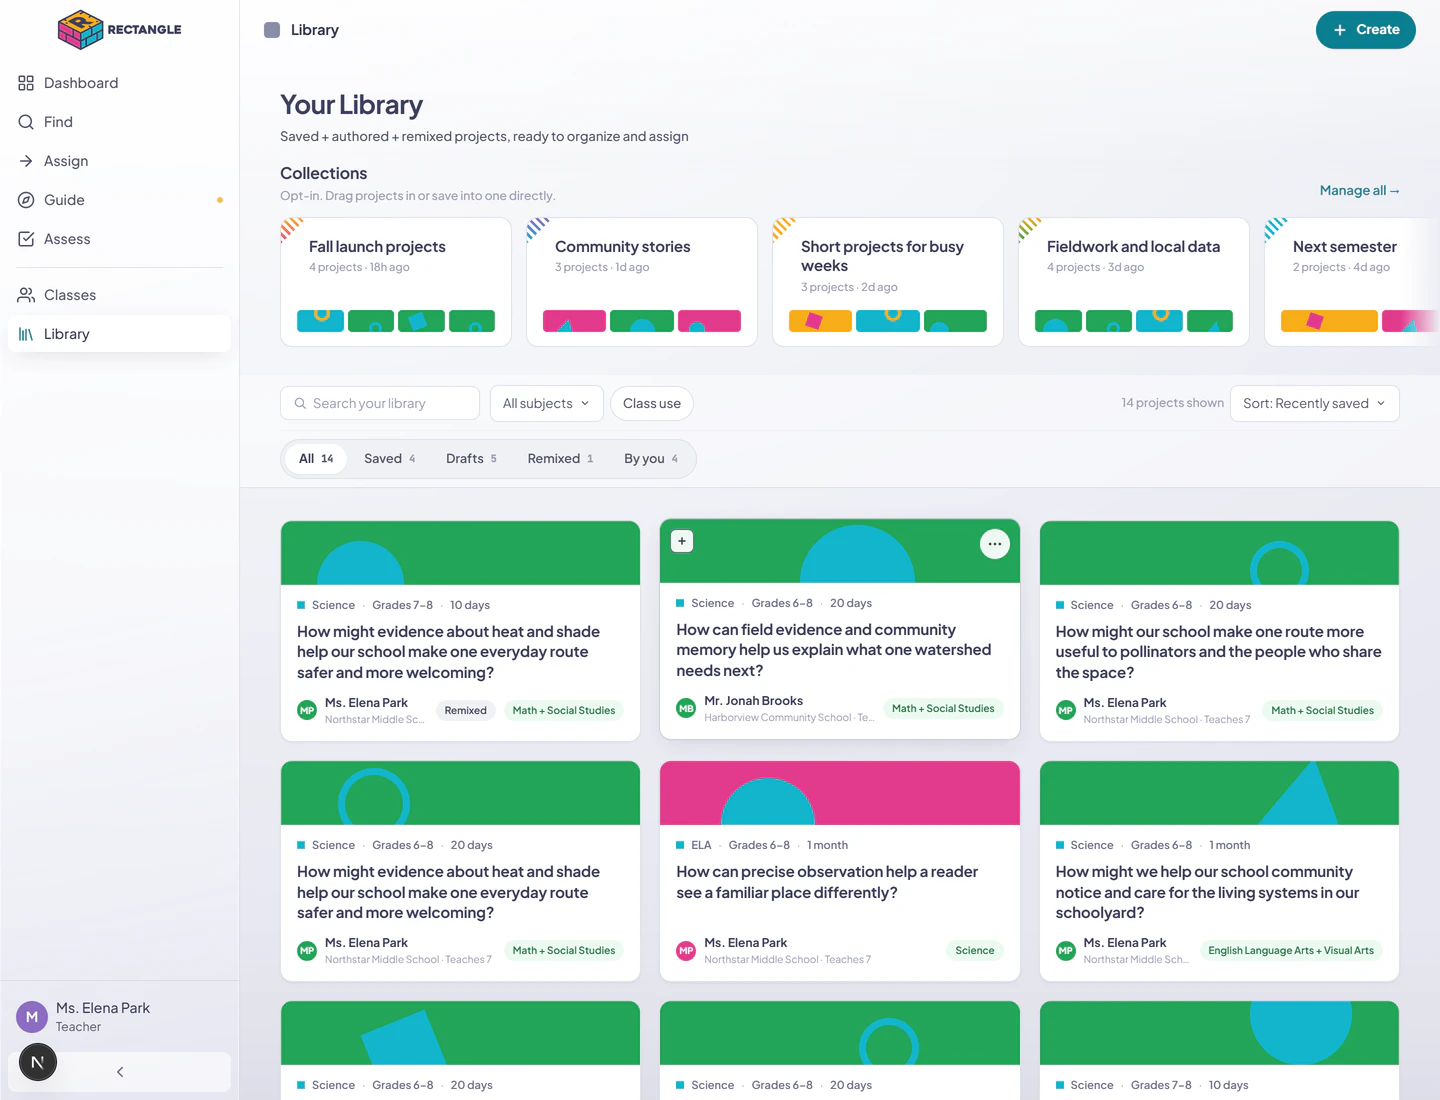Toggle the Class use filter
The height and width of the screenshot is (1100, 1440).
(x=652, y=404)
